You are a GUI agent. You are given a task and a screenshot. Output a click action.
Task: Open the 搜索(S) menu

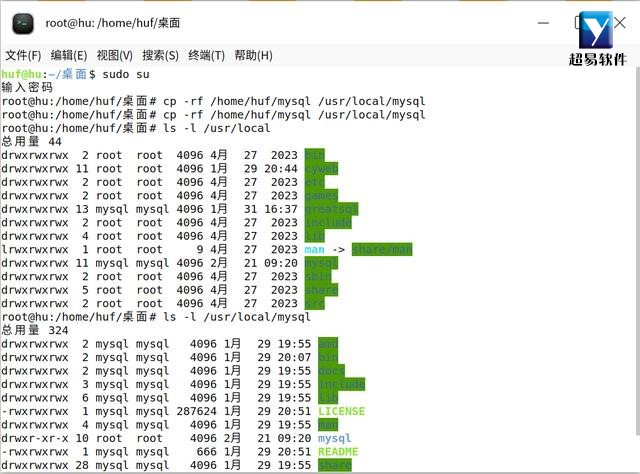point(160,56)
